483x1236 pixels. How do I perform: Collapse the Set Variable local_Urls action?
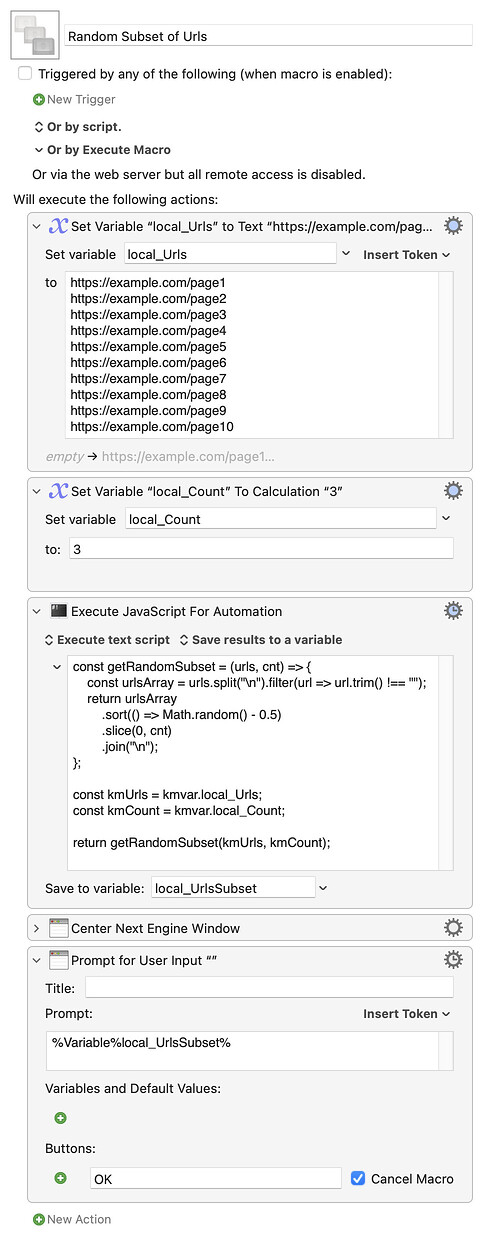(x=37, y=226)
